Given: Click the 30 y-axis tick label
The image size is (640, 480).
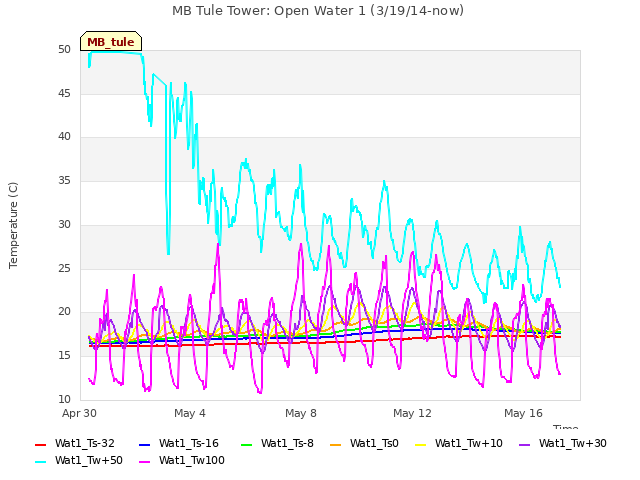Looking at the screenshot, I should click(x=64, y=224).
